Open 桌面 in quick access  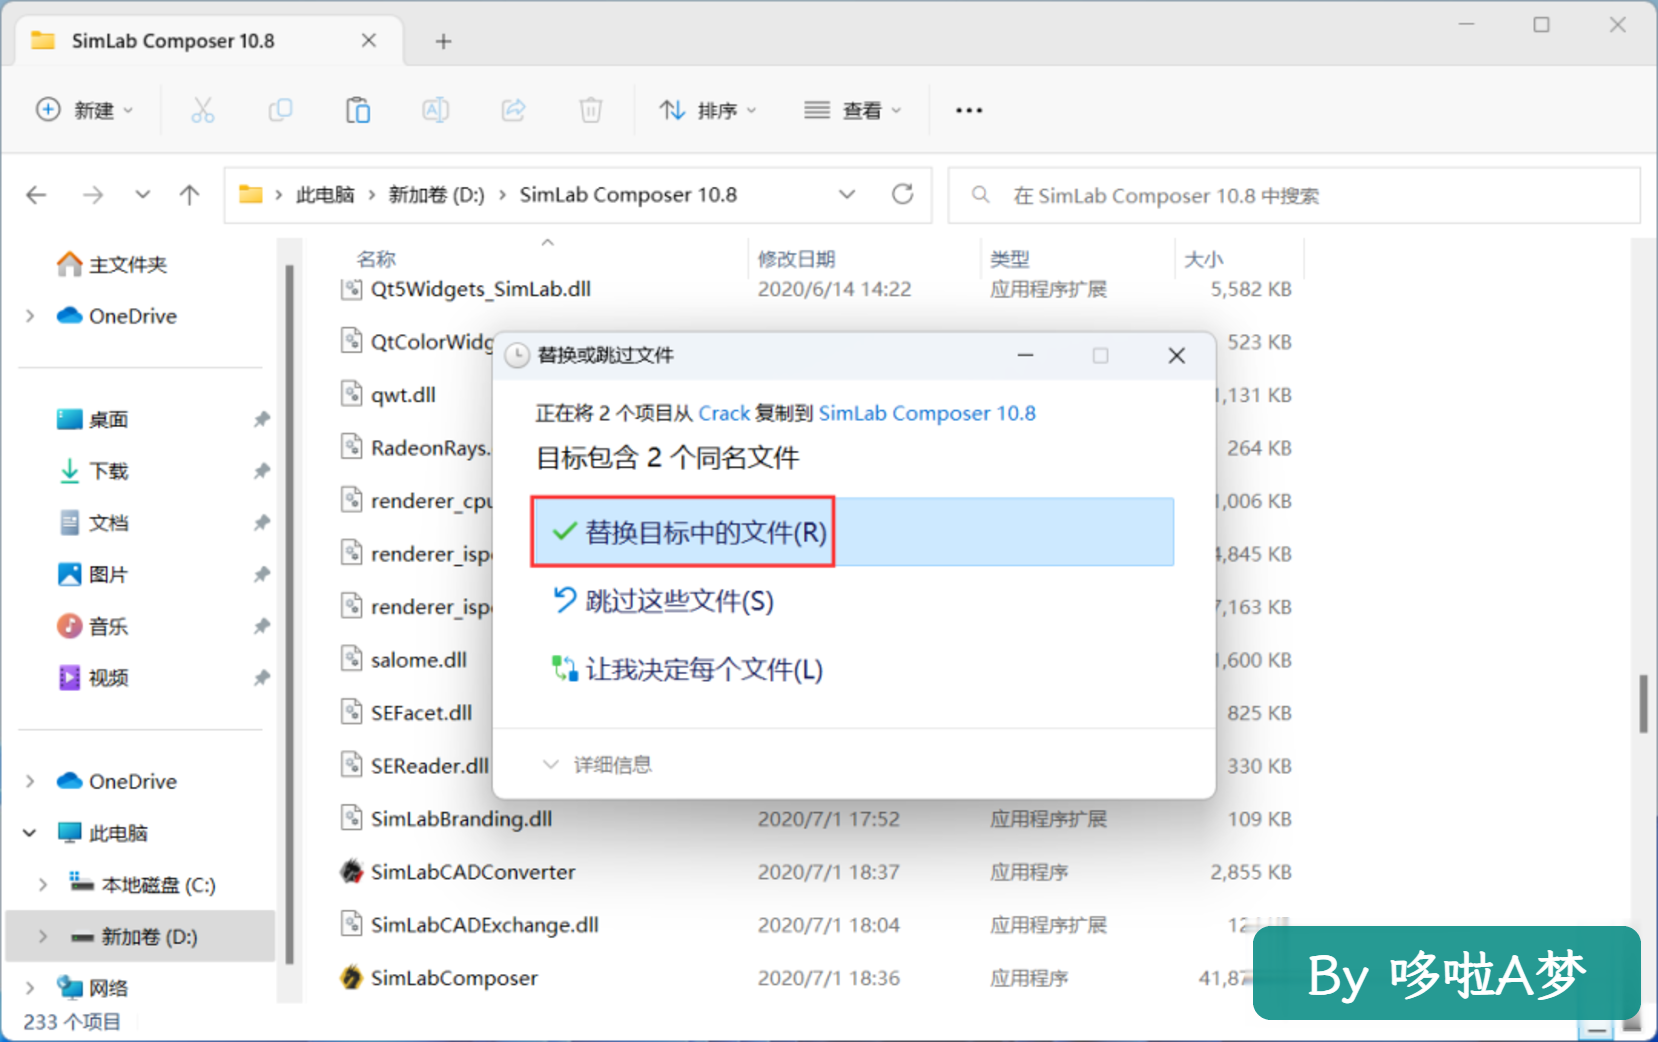tap(93, 419)
